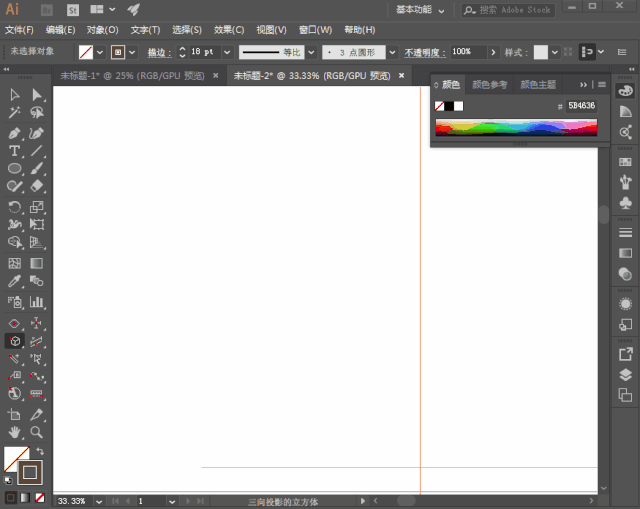Activate the highlighted cube plugin tool
This screenshot has height=509, width=640.
click(15, 341)
